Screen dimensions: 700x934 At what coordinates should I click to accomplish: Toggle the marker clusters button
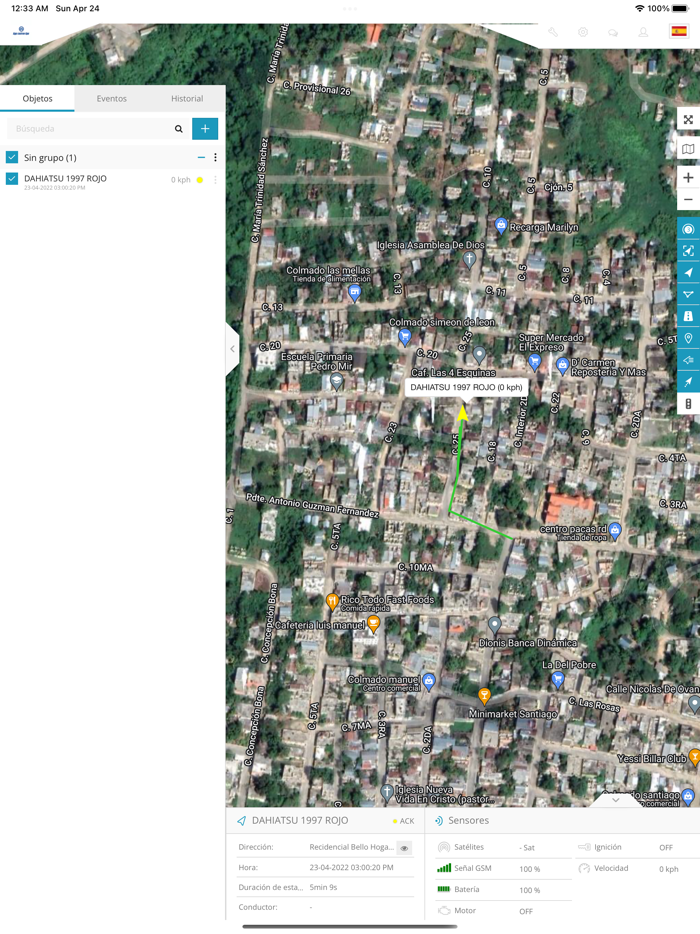point(688,229)
